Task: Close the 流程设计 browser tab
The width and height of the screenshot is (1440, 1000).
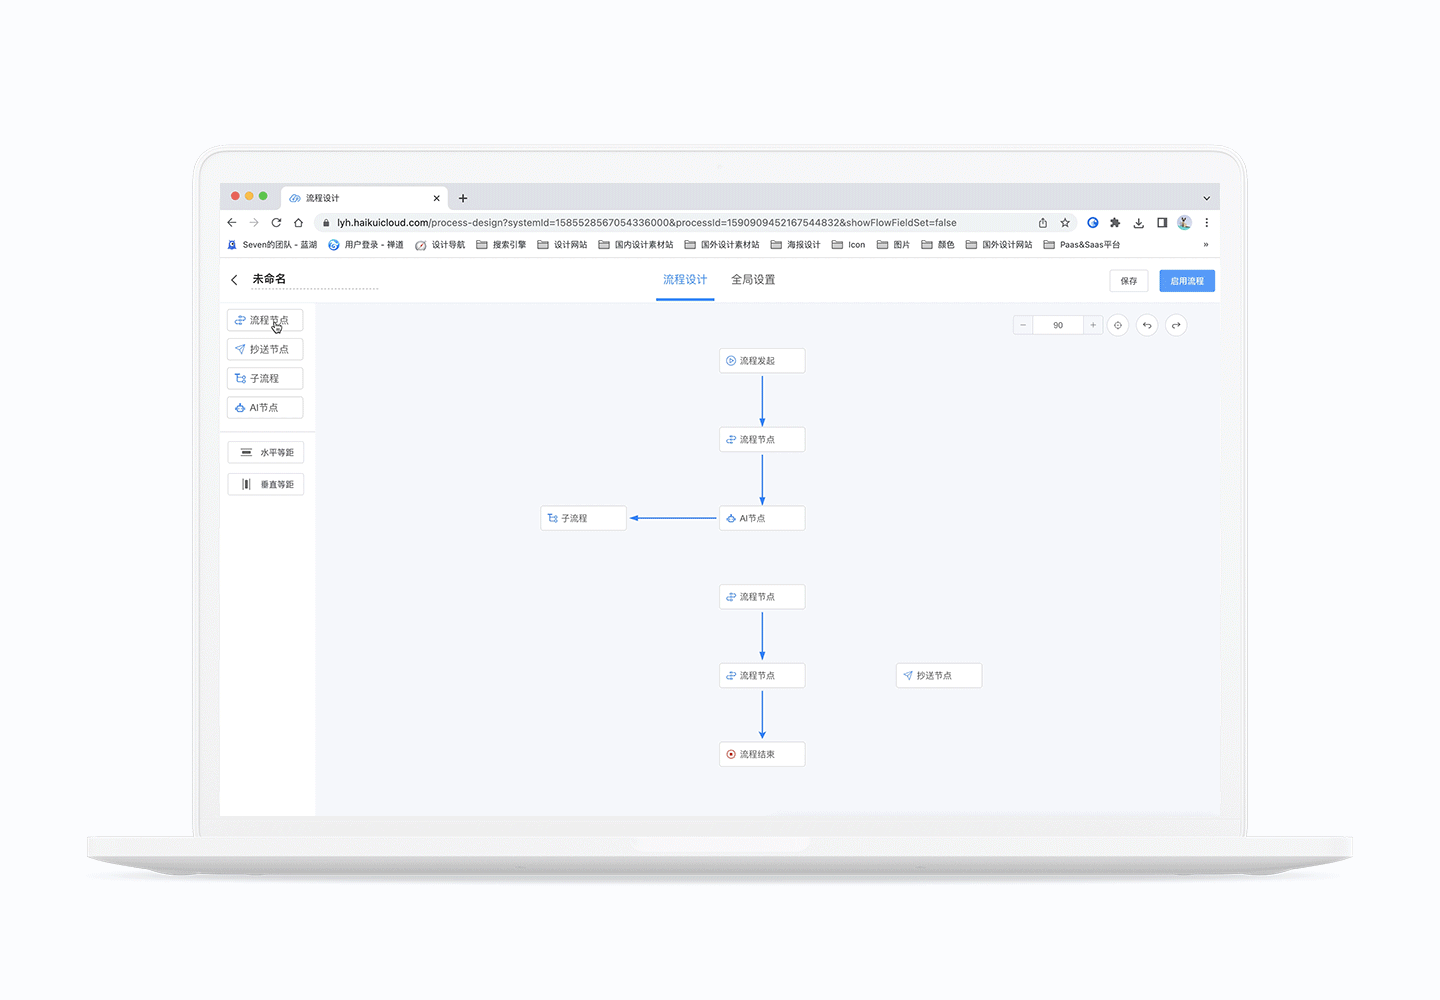Action: click(x=437, y=198)
